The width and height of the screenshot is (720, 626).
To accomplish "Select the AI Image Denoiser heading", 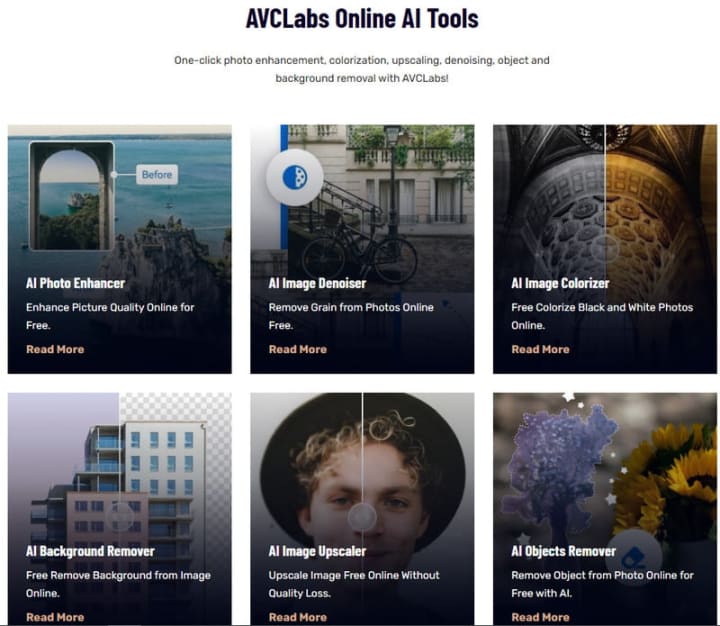I will tap(317, 283).
